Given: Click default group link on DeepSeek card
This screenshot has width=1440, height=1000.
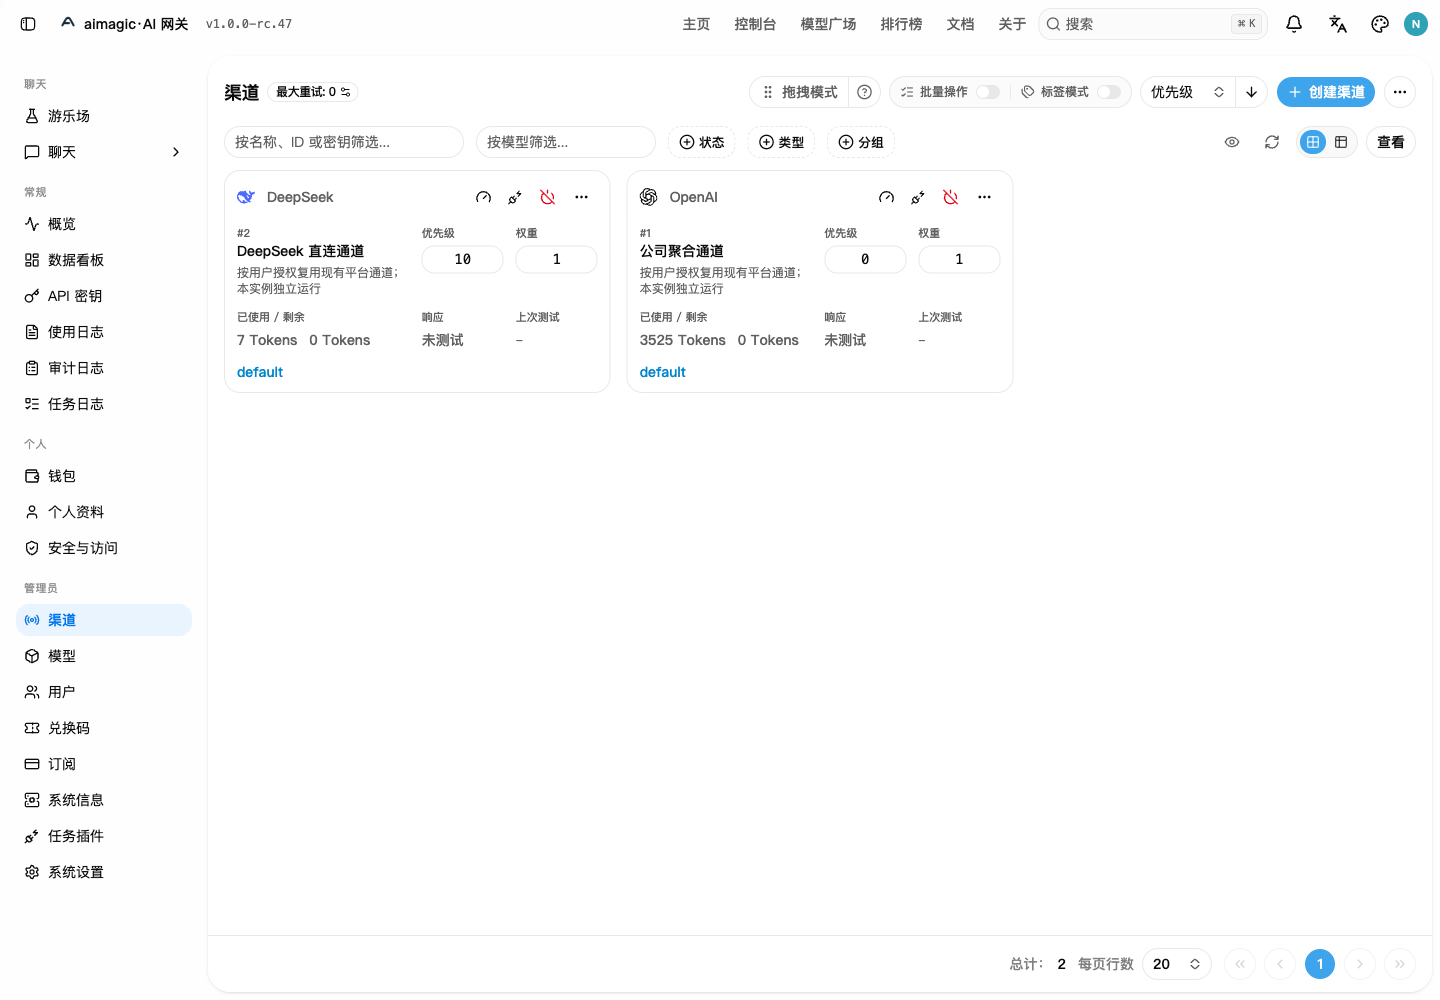Looking at the screenshot, I should pos(260,372).
